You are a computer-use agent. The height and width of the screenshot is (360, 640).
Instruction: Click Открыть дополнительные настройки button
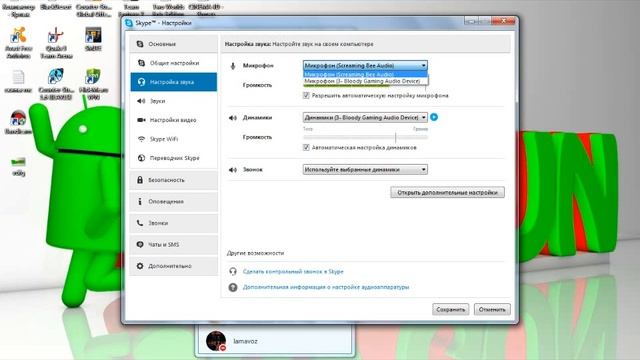click(x=447, y=193)
